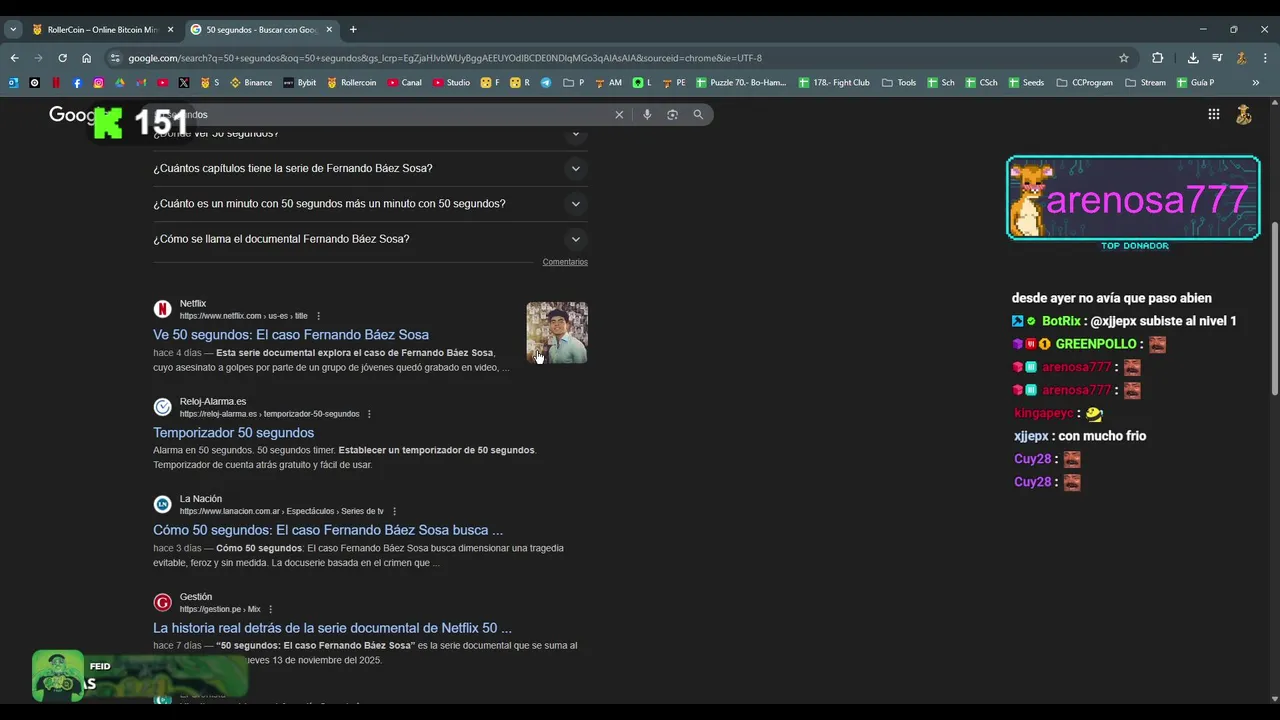The width and height of the screenshot is (1280, 720).
Task: Open more options for Gestión result
Action: click(271, 609)
